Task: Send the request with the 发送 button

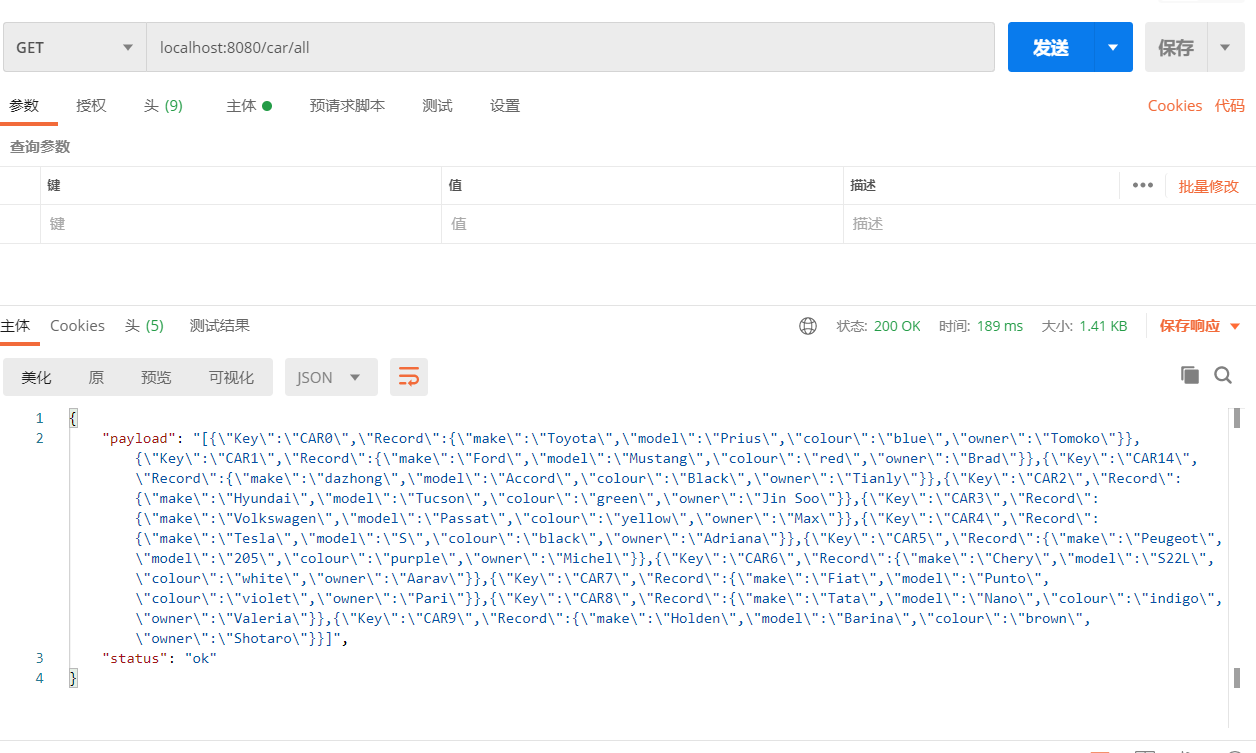Action: [1049, 46]
